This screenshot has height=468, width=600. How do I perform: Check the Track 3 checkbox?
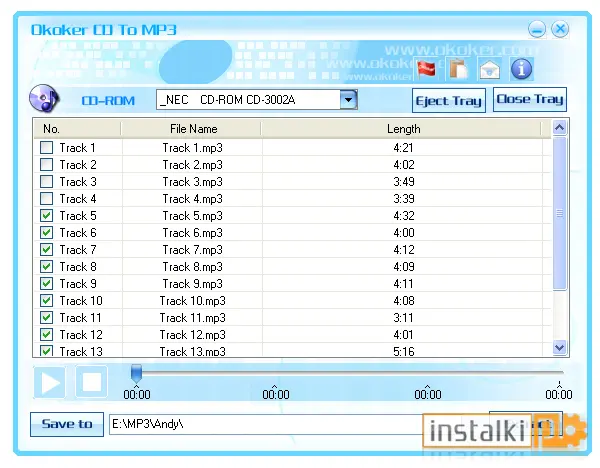[47, 181]
